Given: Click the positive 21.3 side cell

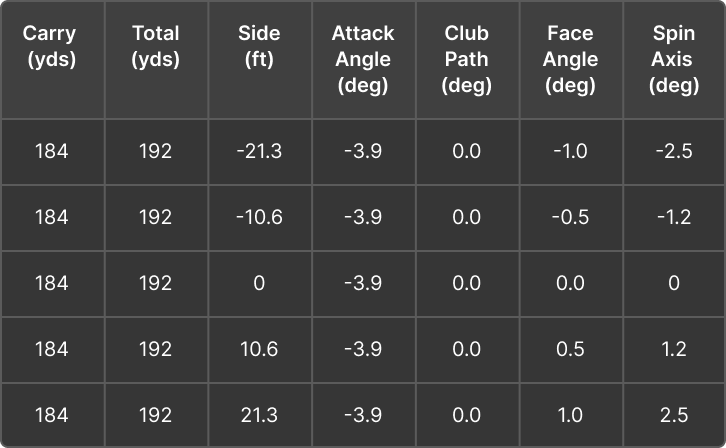Looking at the screenshot, I should pos(259,415).
